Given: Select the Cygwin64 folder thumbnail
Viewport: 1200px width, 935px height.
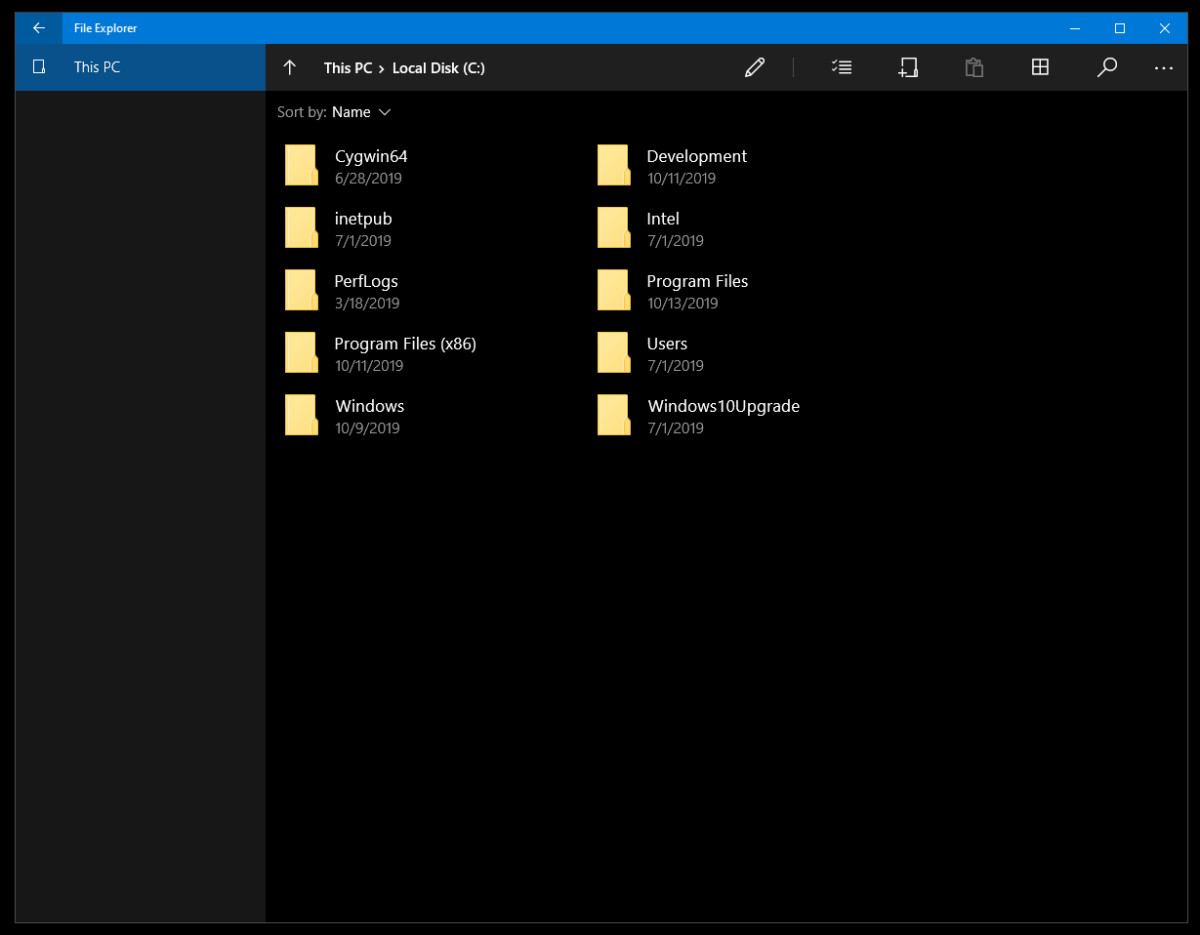Looking at the screenshot, I should point(301,164).
